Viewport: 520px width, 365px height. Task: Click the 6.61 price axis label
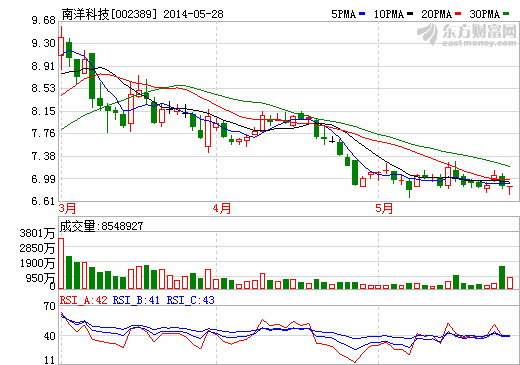43,201
